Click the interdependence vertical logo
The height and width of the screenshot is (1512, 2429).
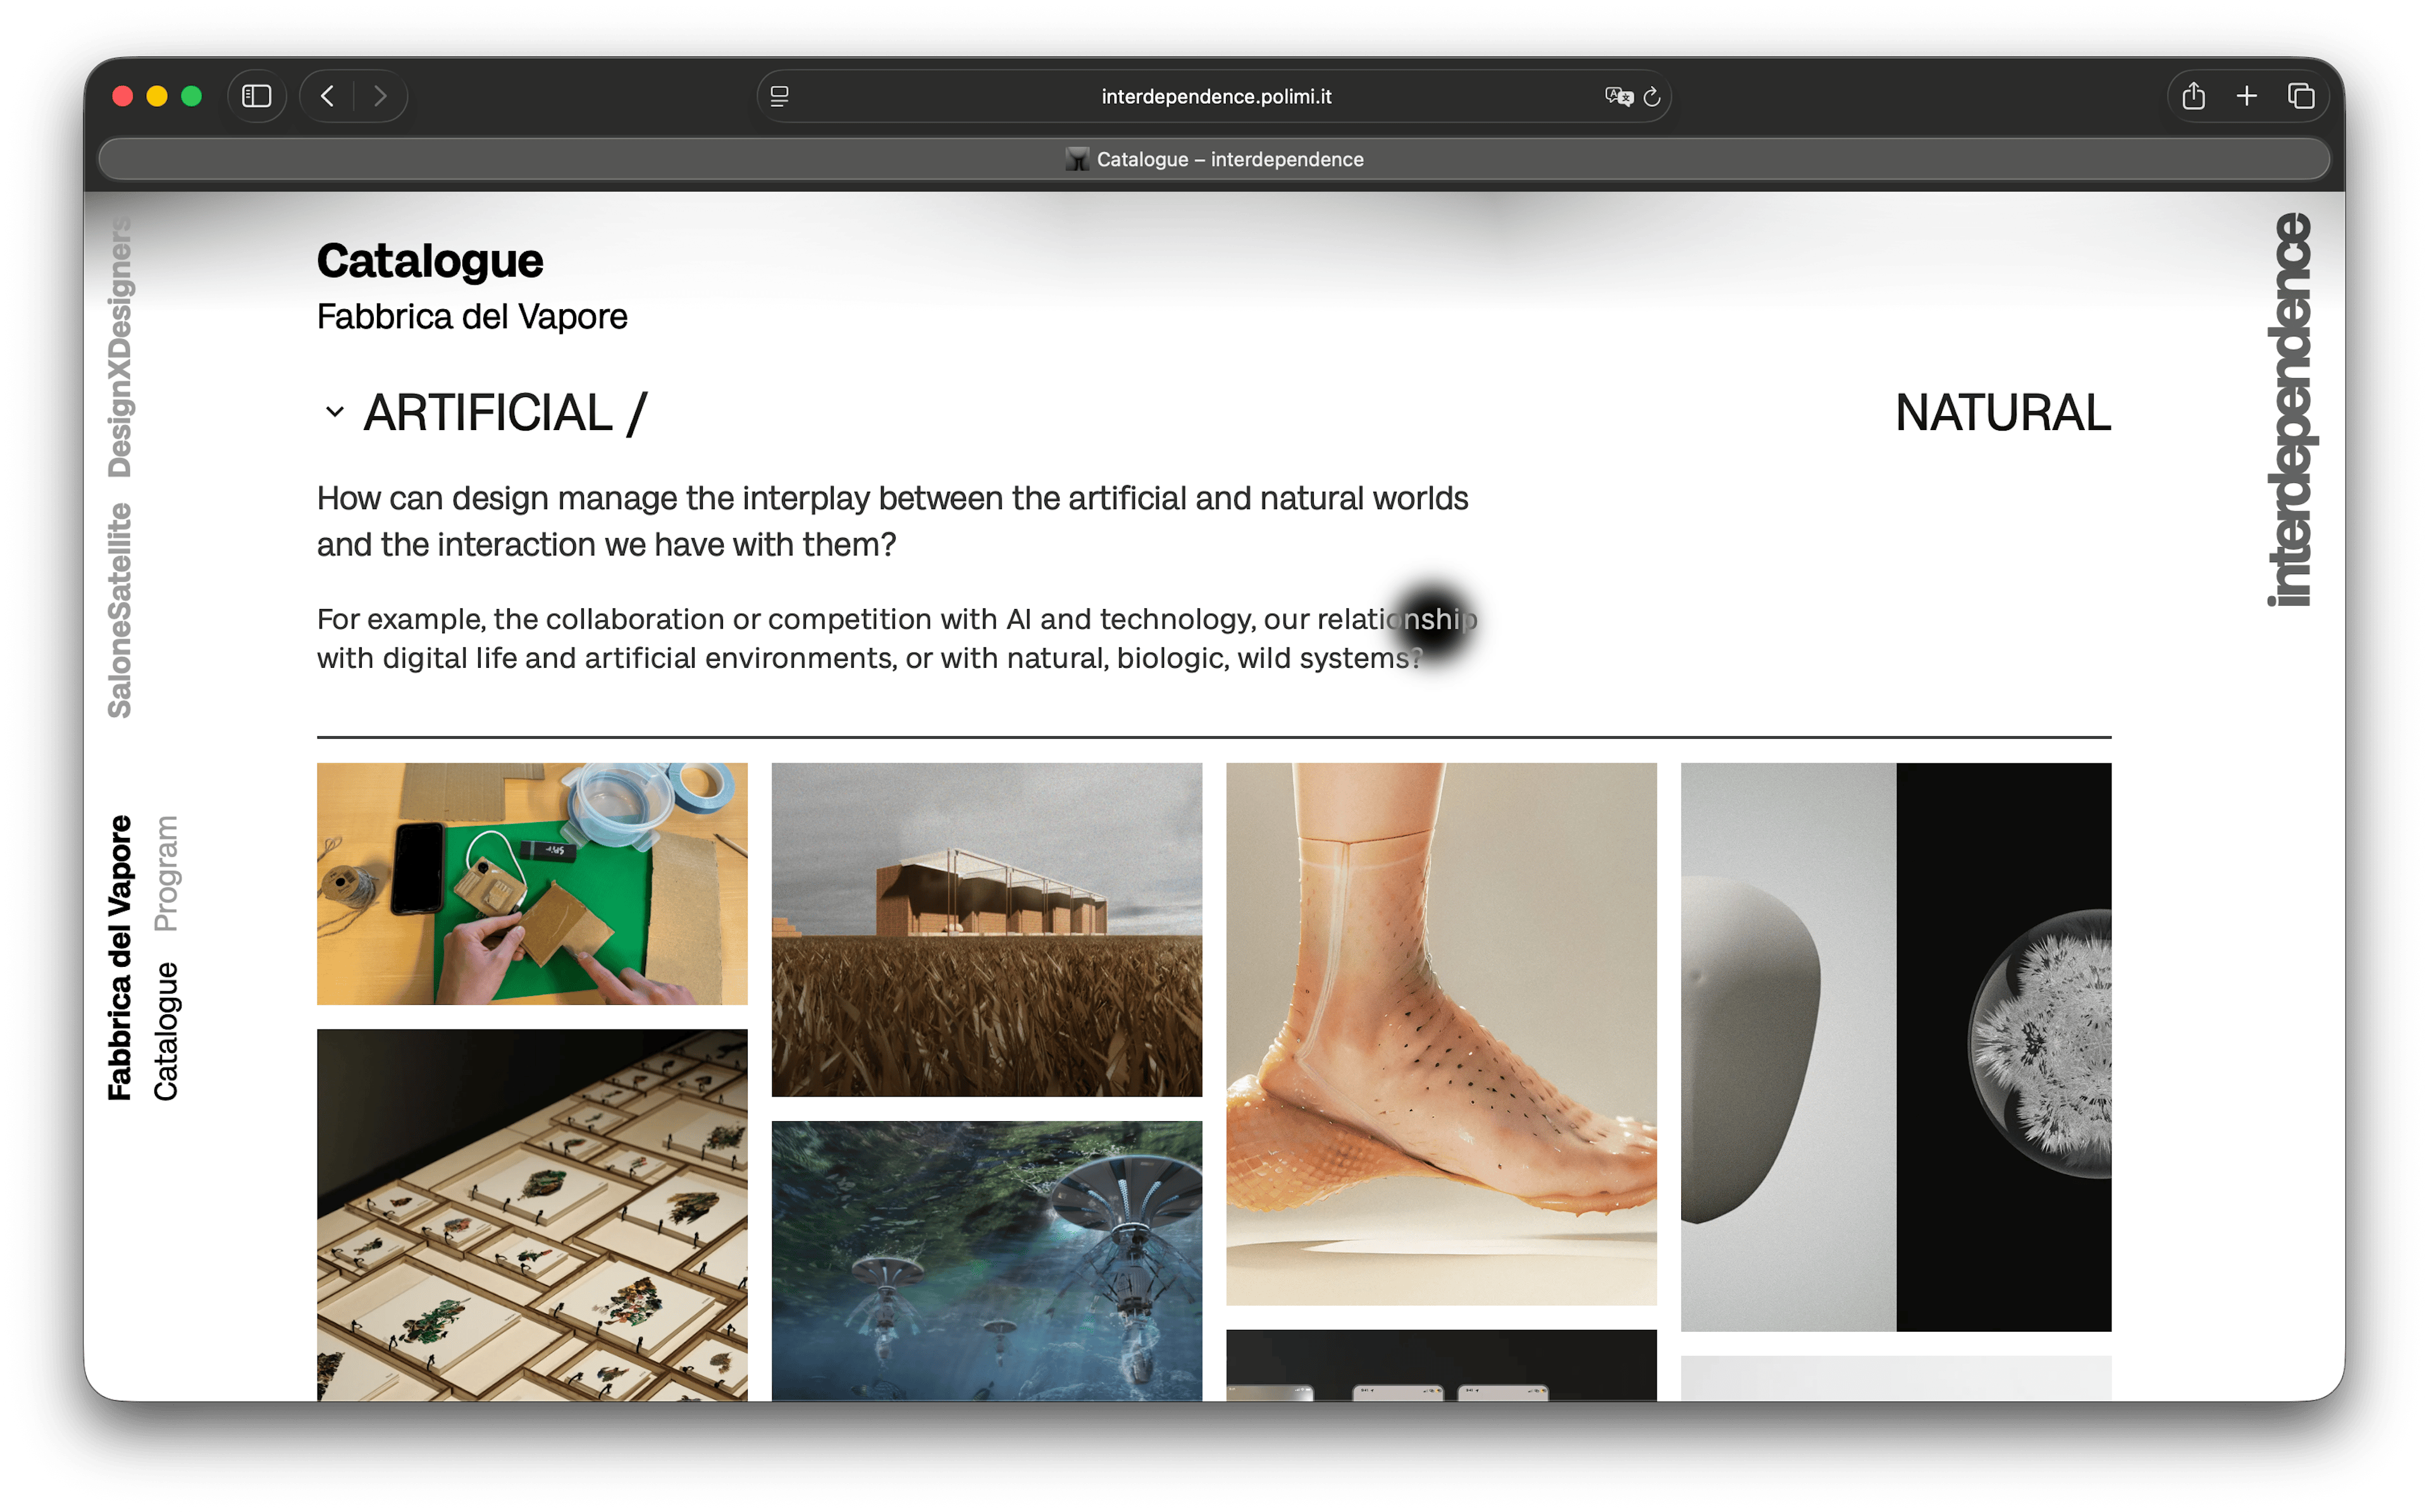2290,410
